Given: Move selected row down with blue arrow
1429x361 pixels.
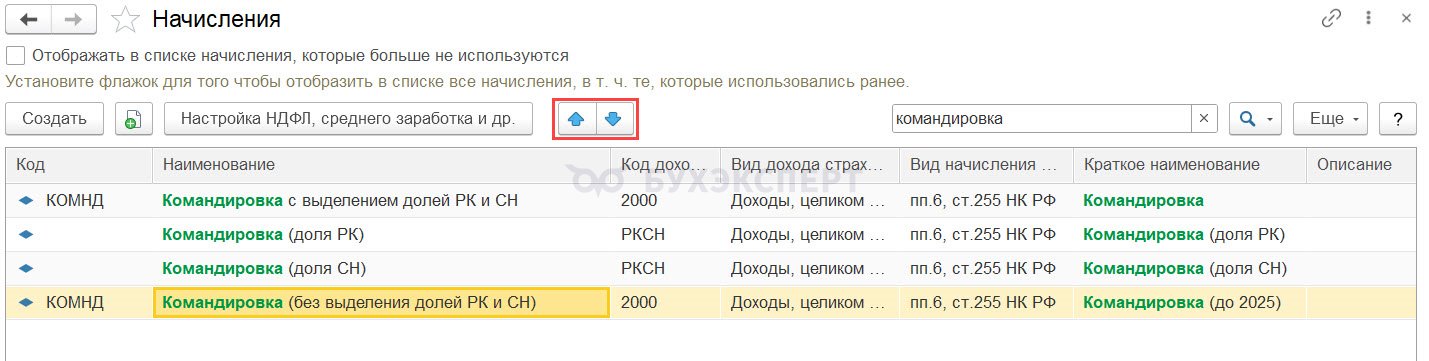Looking at the screenshot, I should 614,118.
